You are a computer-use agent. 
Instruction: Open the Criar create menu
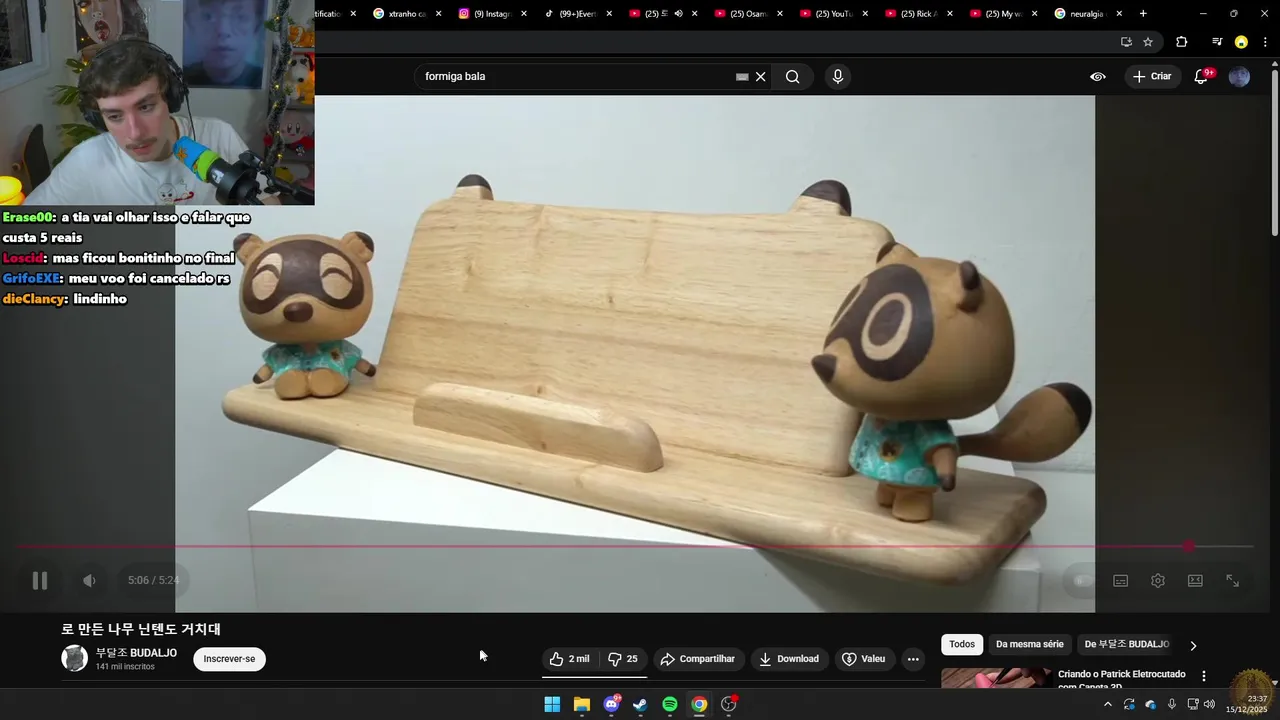tap(1152, 77)
